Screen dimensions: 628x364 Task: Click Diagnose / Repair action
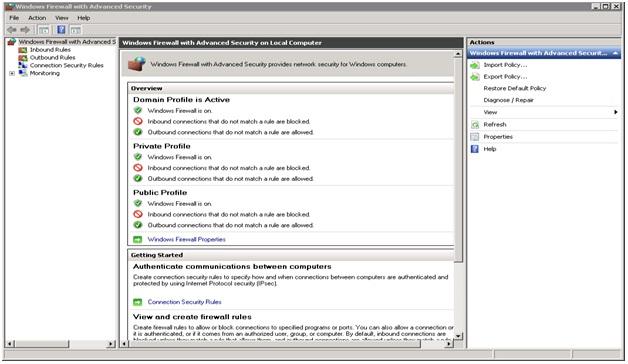click(508, 100)
